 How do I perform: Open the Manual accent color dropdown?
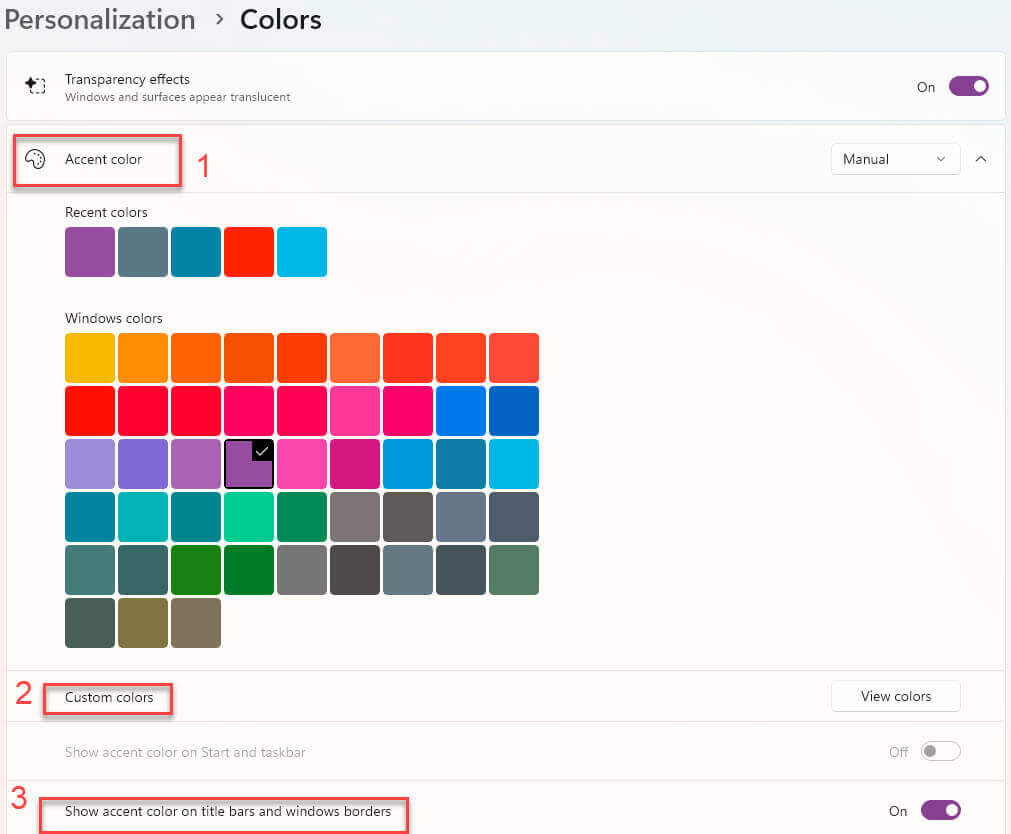tap(895, 159)
